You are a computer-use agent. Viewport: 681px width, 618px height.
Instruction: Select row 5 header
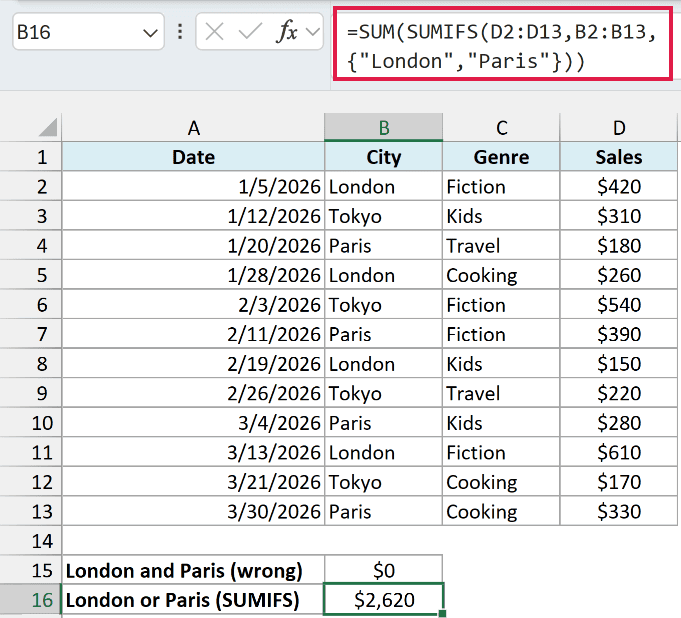point(31,275)
